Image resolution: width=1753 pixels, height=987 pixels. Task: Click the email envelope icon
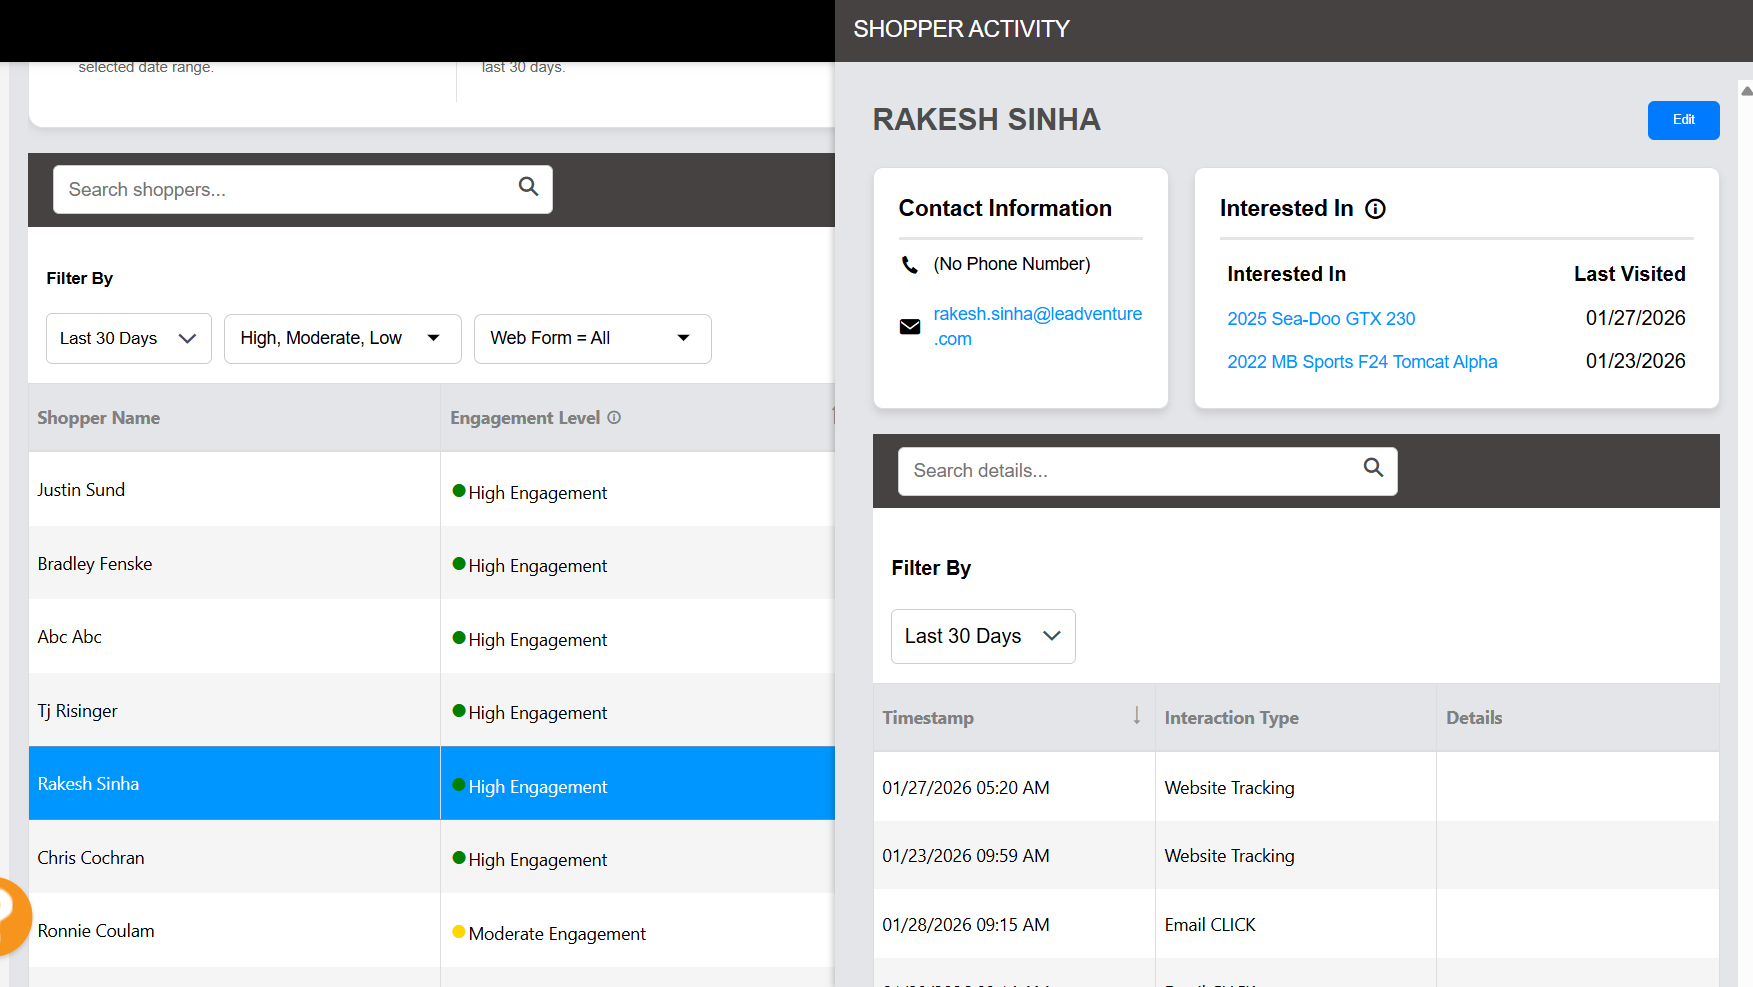coord(910,327)
